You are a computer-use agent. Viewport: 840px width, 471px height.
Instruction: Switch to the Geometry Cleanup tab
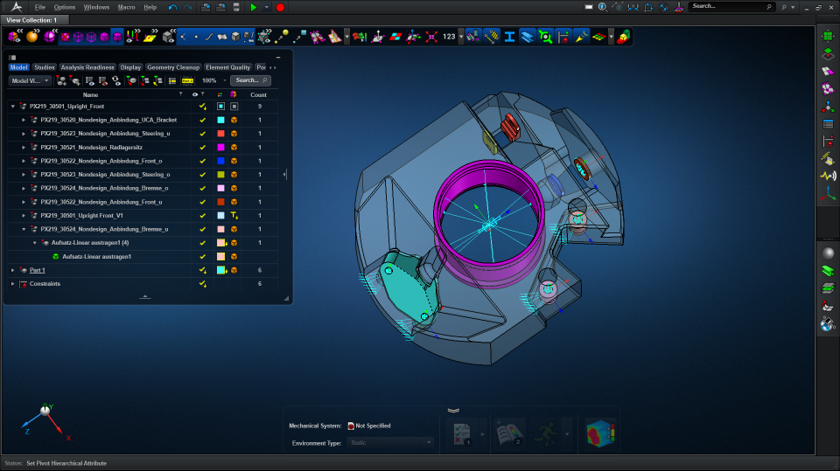tap(173, 67)
